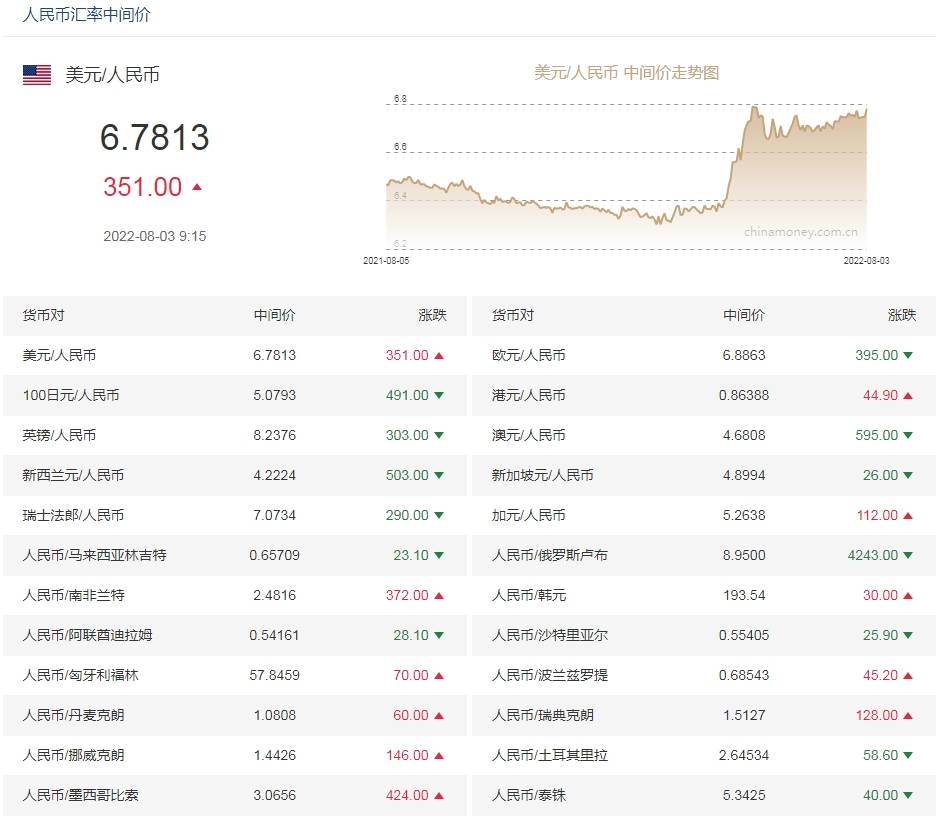Click the green down arrow beside 欧元/人民币
The width and height of the screenshot is (943, 820).
[x=905, y=355]
